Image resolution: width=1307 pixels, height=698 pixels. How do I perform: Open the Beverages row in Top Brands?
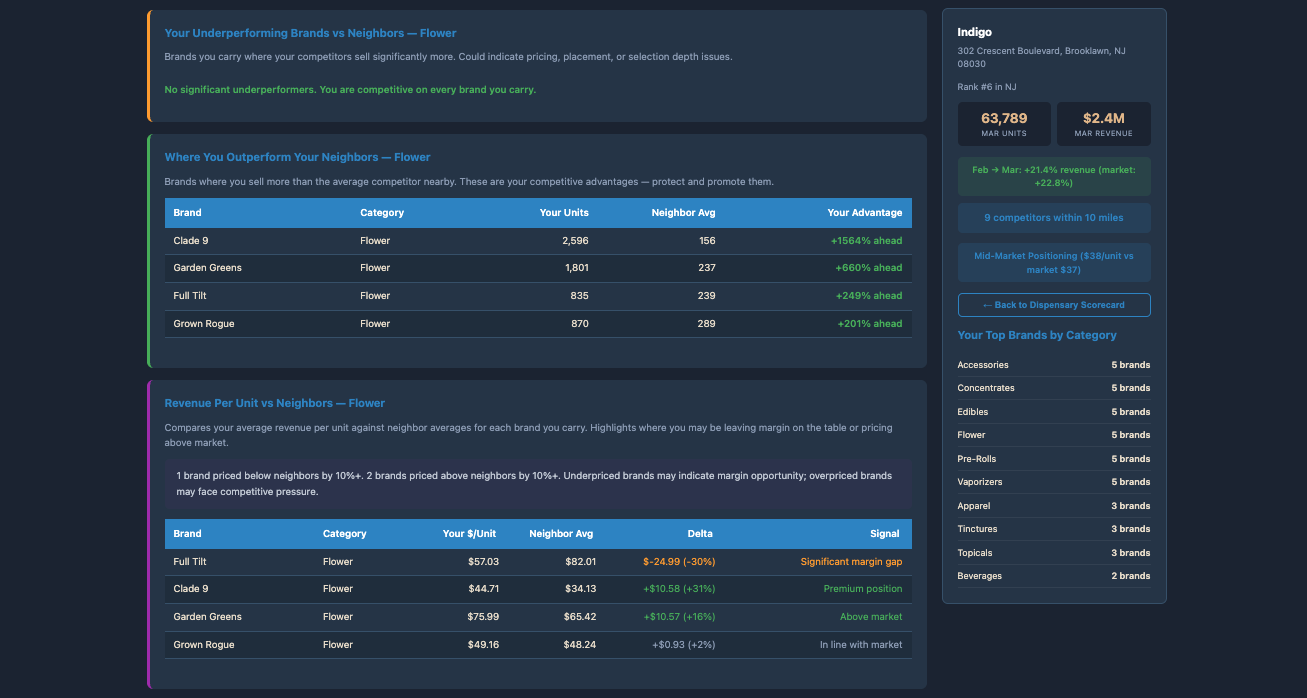click(1054, 576)
